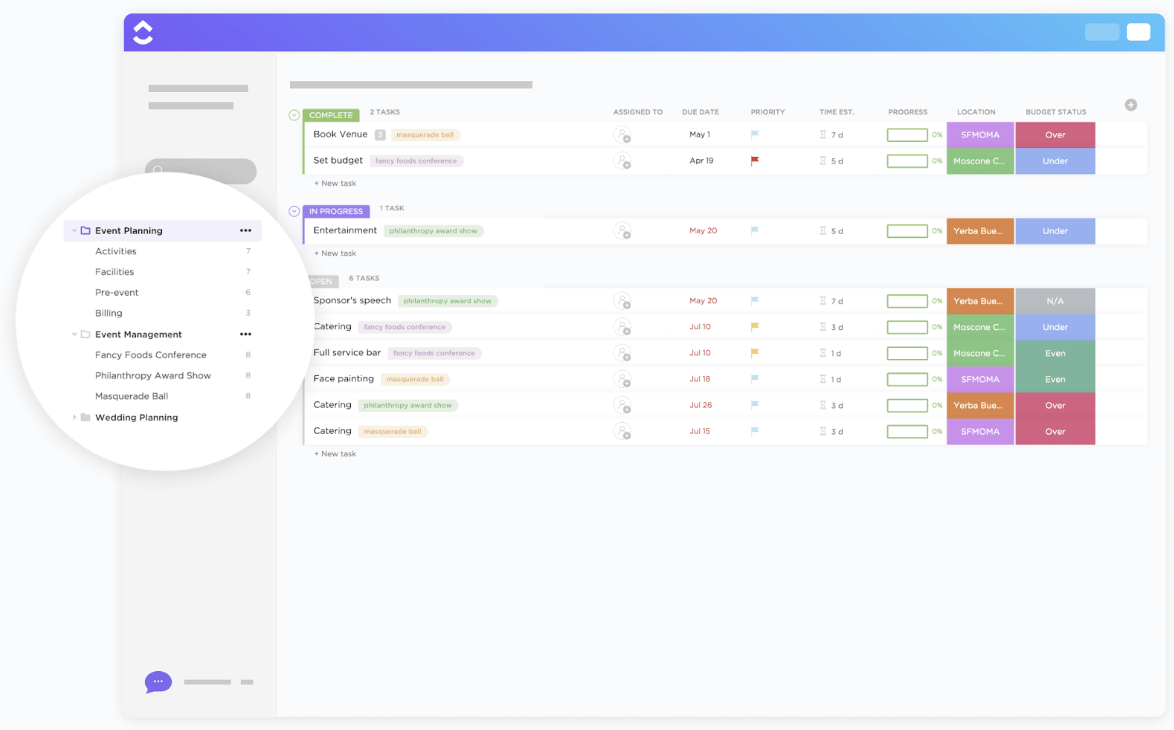The width and height of the screenshot is (1174, 730).
Task: Click philanthropy award show tag on Entertainment
Action: click(x=434, y=231)
